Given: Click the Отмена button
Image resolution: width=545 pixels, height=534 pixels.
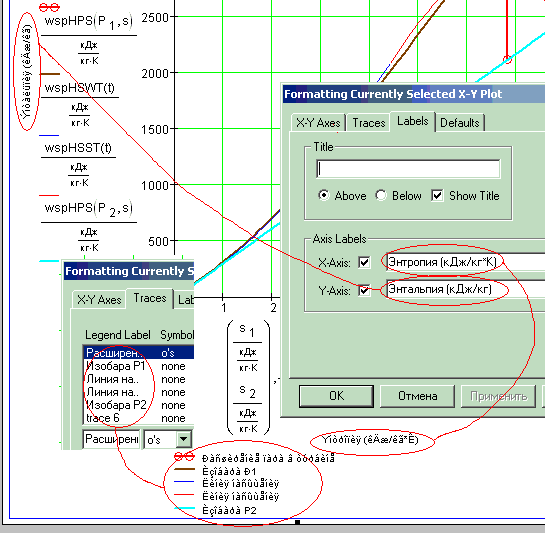Looking at the screenshot, I should click(x=417, y=396).
